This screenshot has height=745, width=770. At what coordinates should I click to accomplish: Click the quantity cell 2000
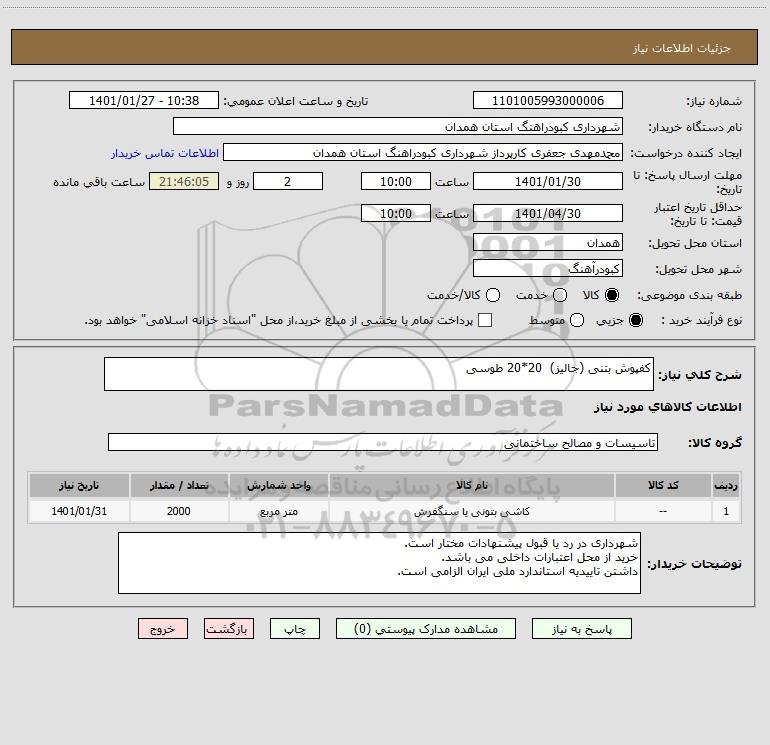[179, 511]
